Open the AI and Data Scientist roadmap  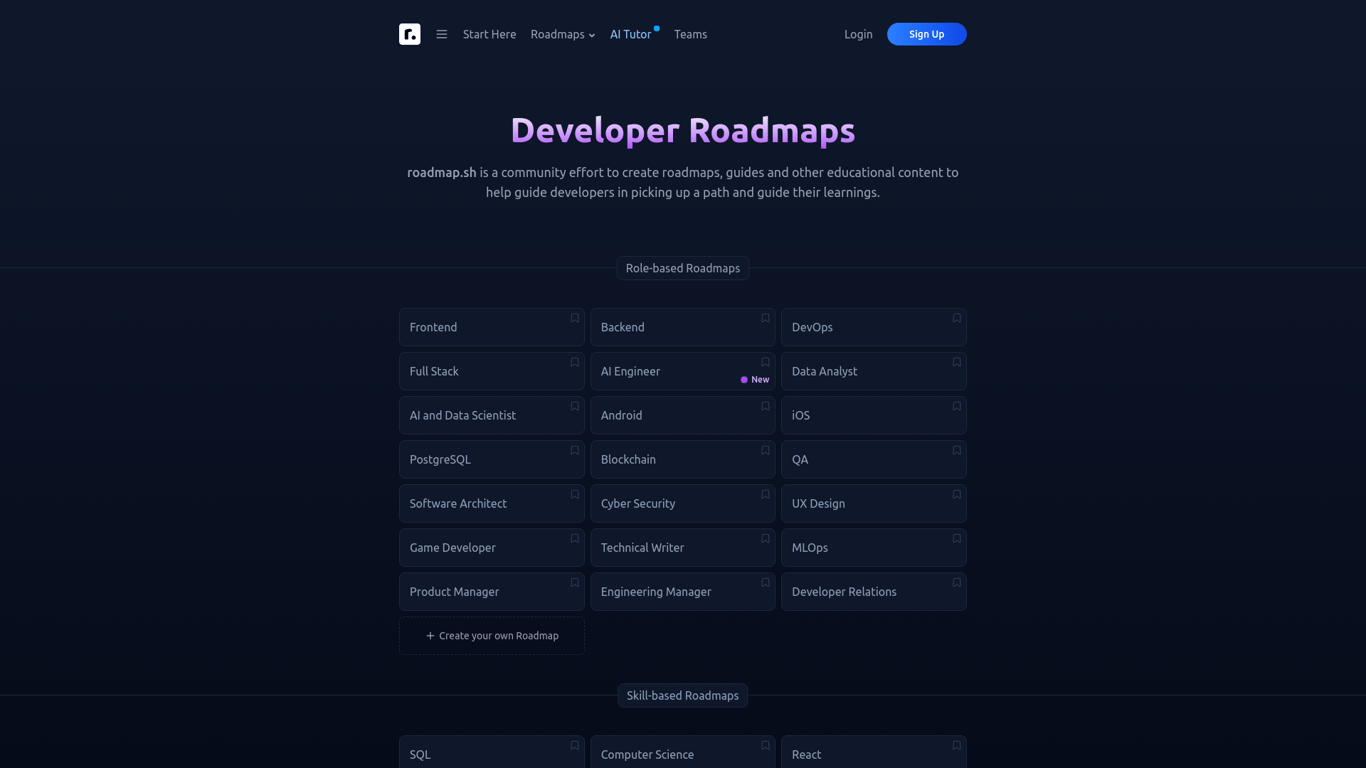pos(492,415)
